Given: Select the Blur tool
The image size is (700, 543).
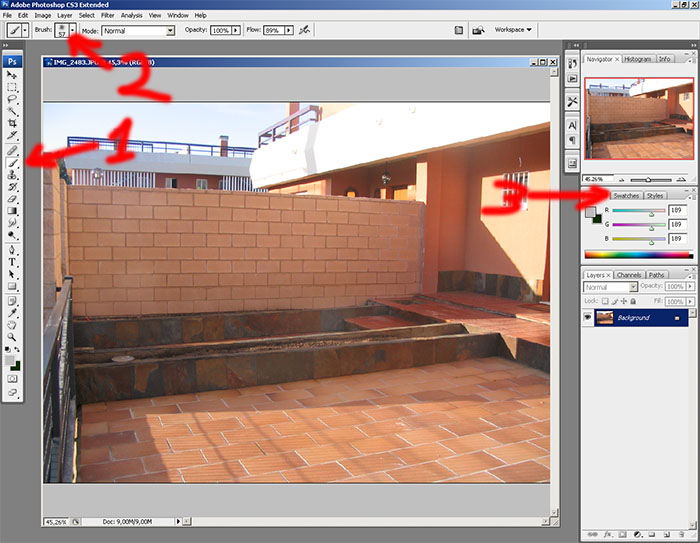Looking at the screenshot, I should [12, 222].
